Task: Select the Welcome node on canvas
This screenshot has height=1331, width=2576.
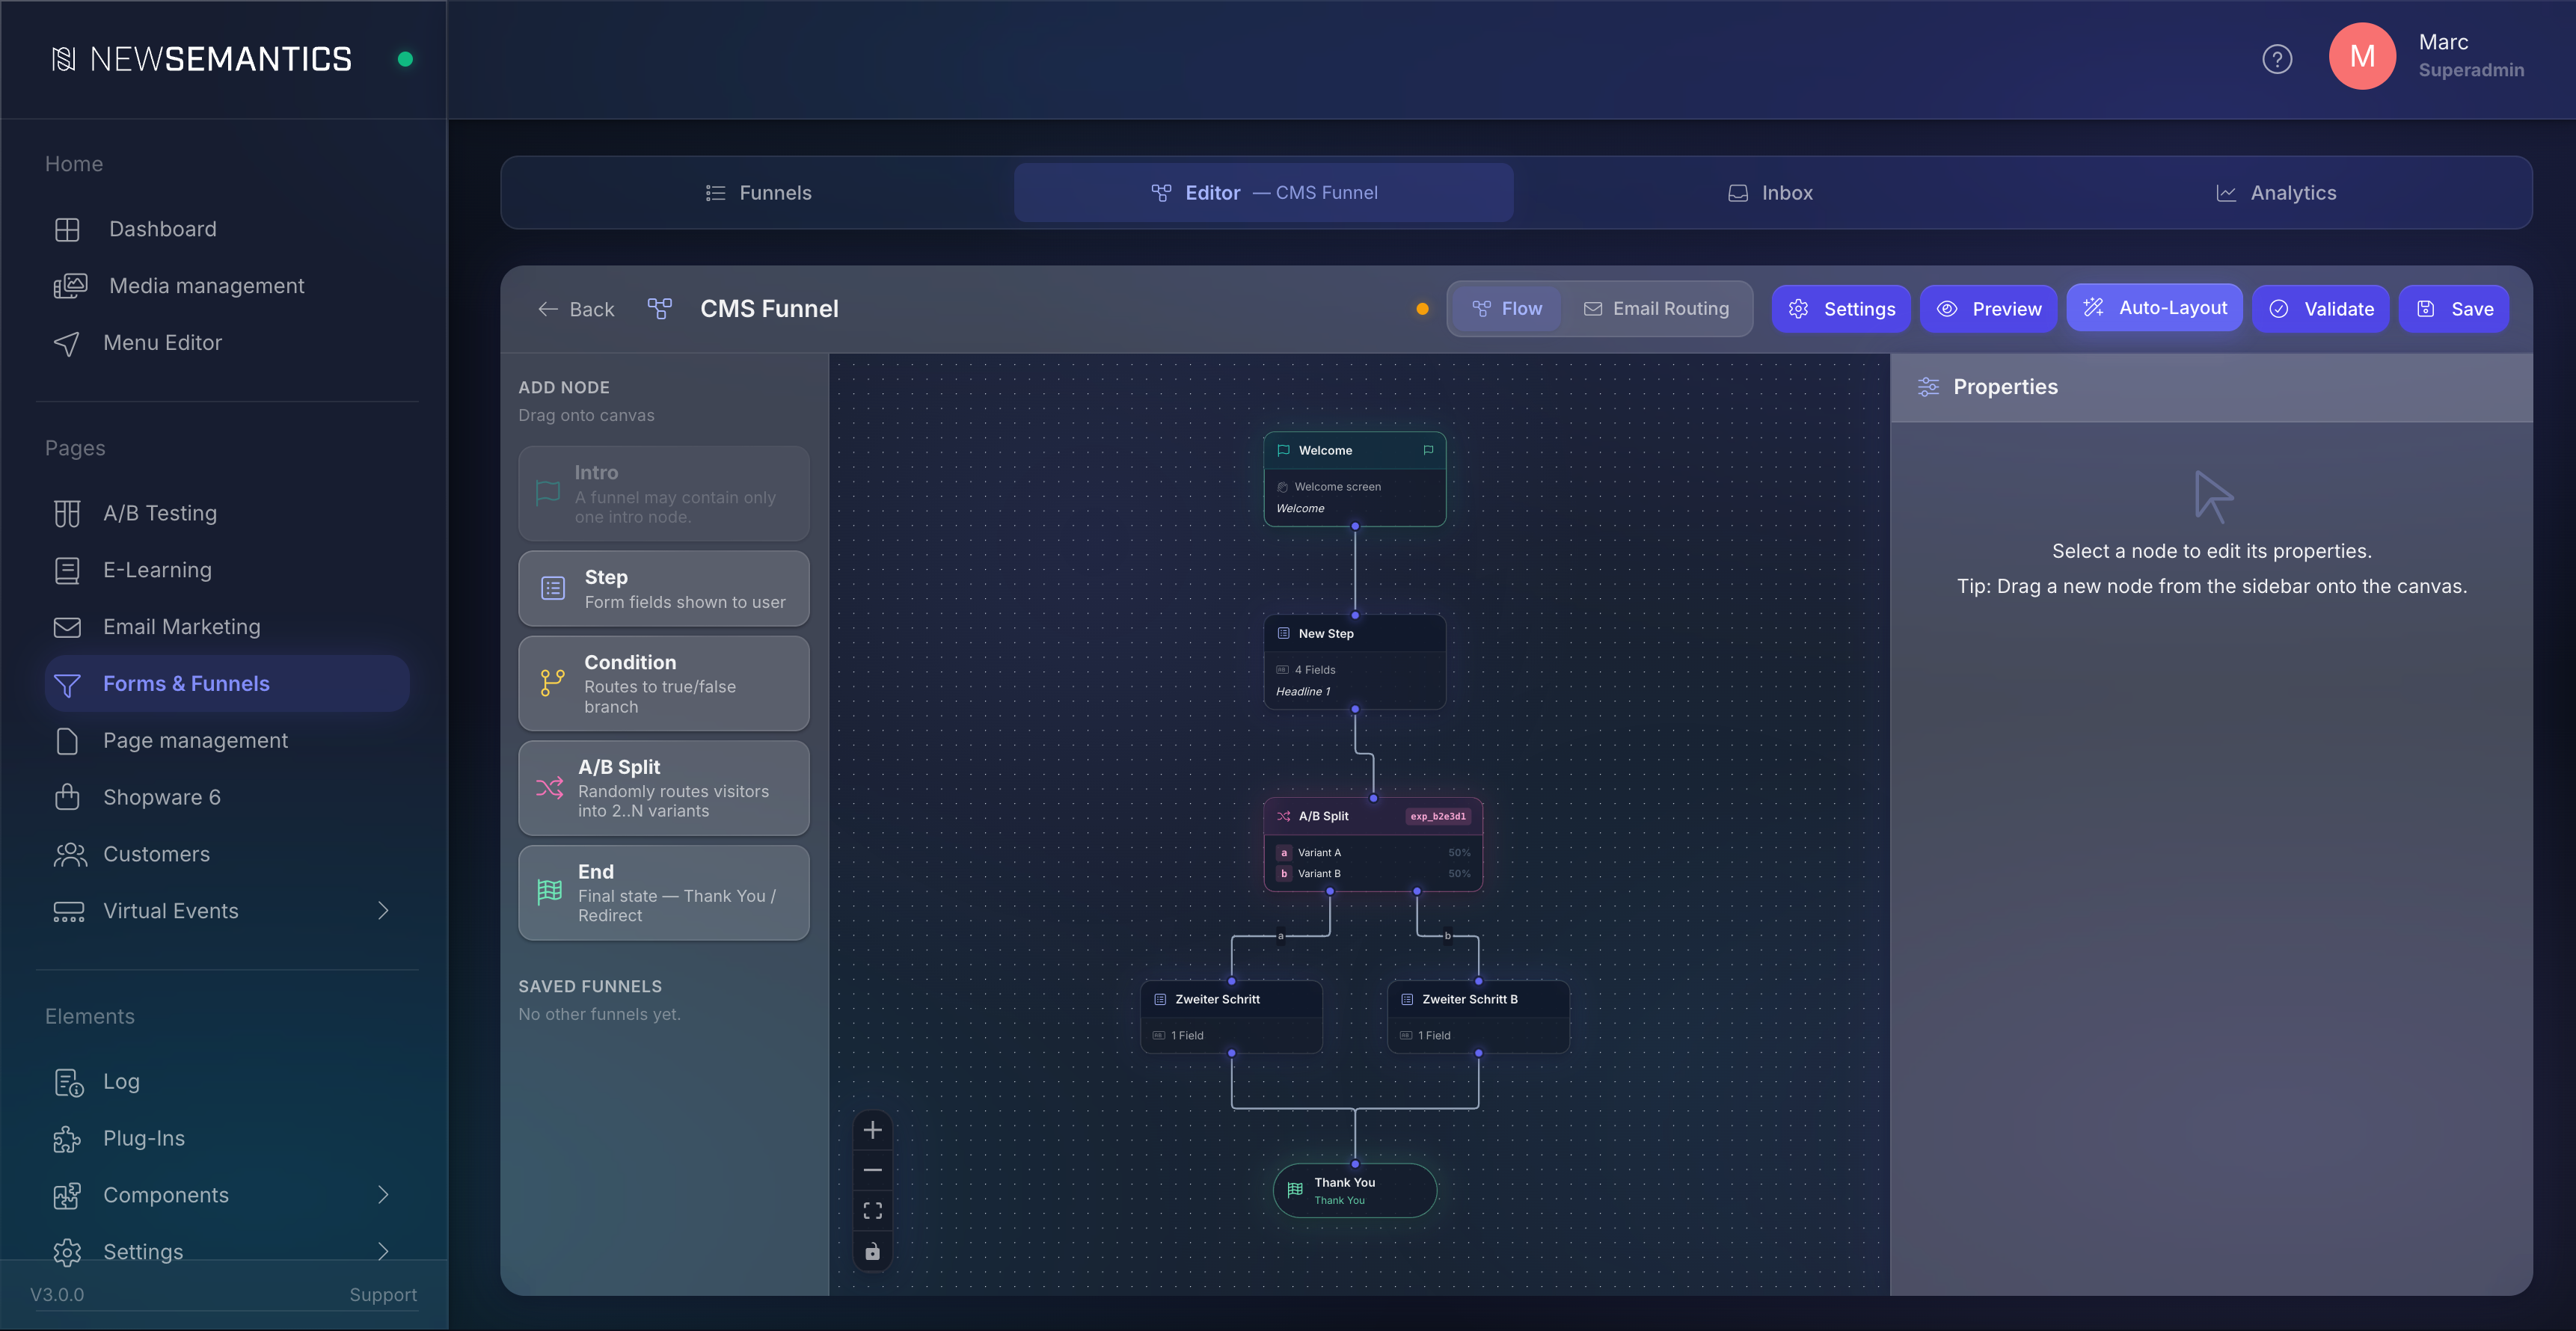Action: (1355, 479)
